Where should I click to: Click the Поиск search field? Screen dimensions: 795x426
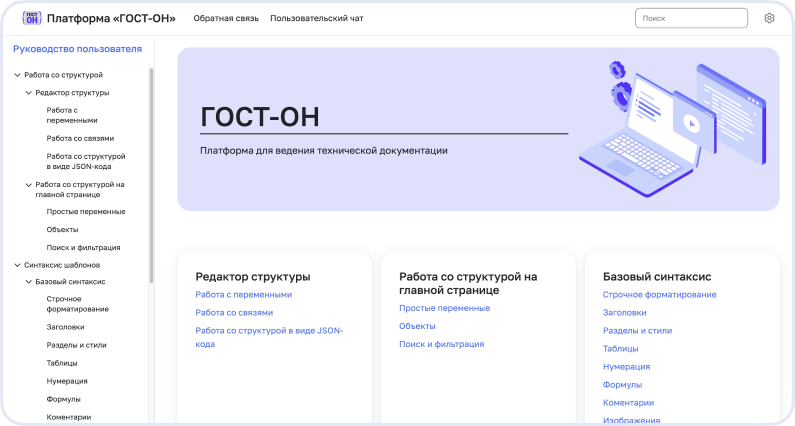[x=691, y=18]
